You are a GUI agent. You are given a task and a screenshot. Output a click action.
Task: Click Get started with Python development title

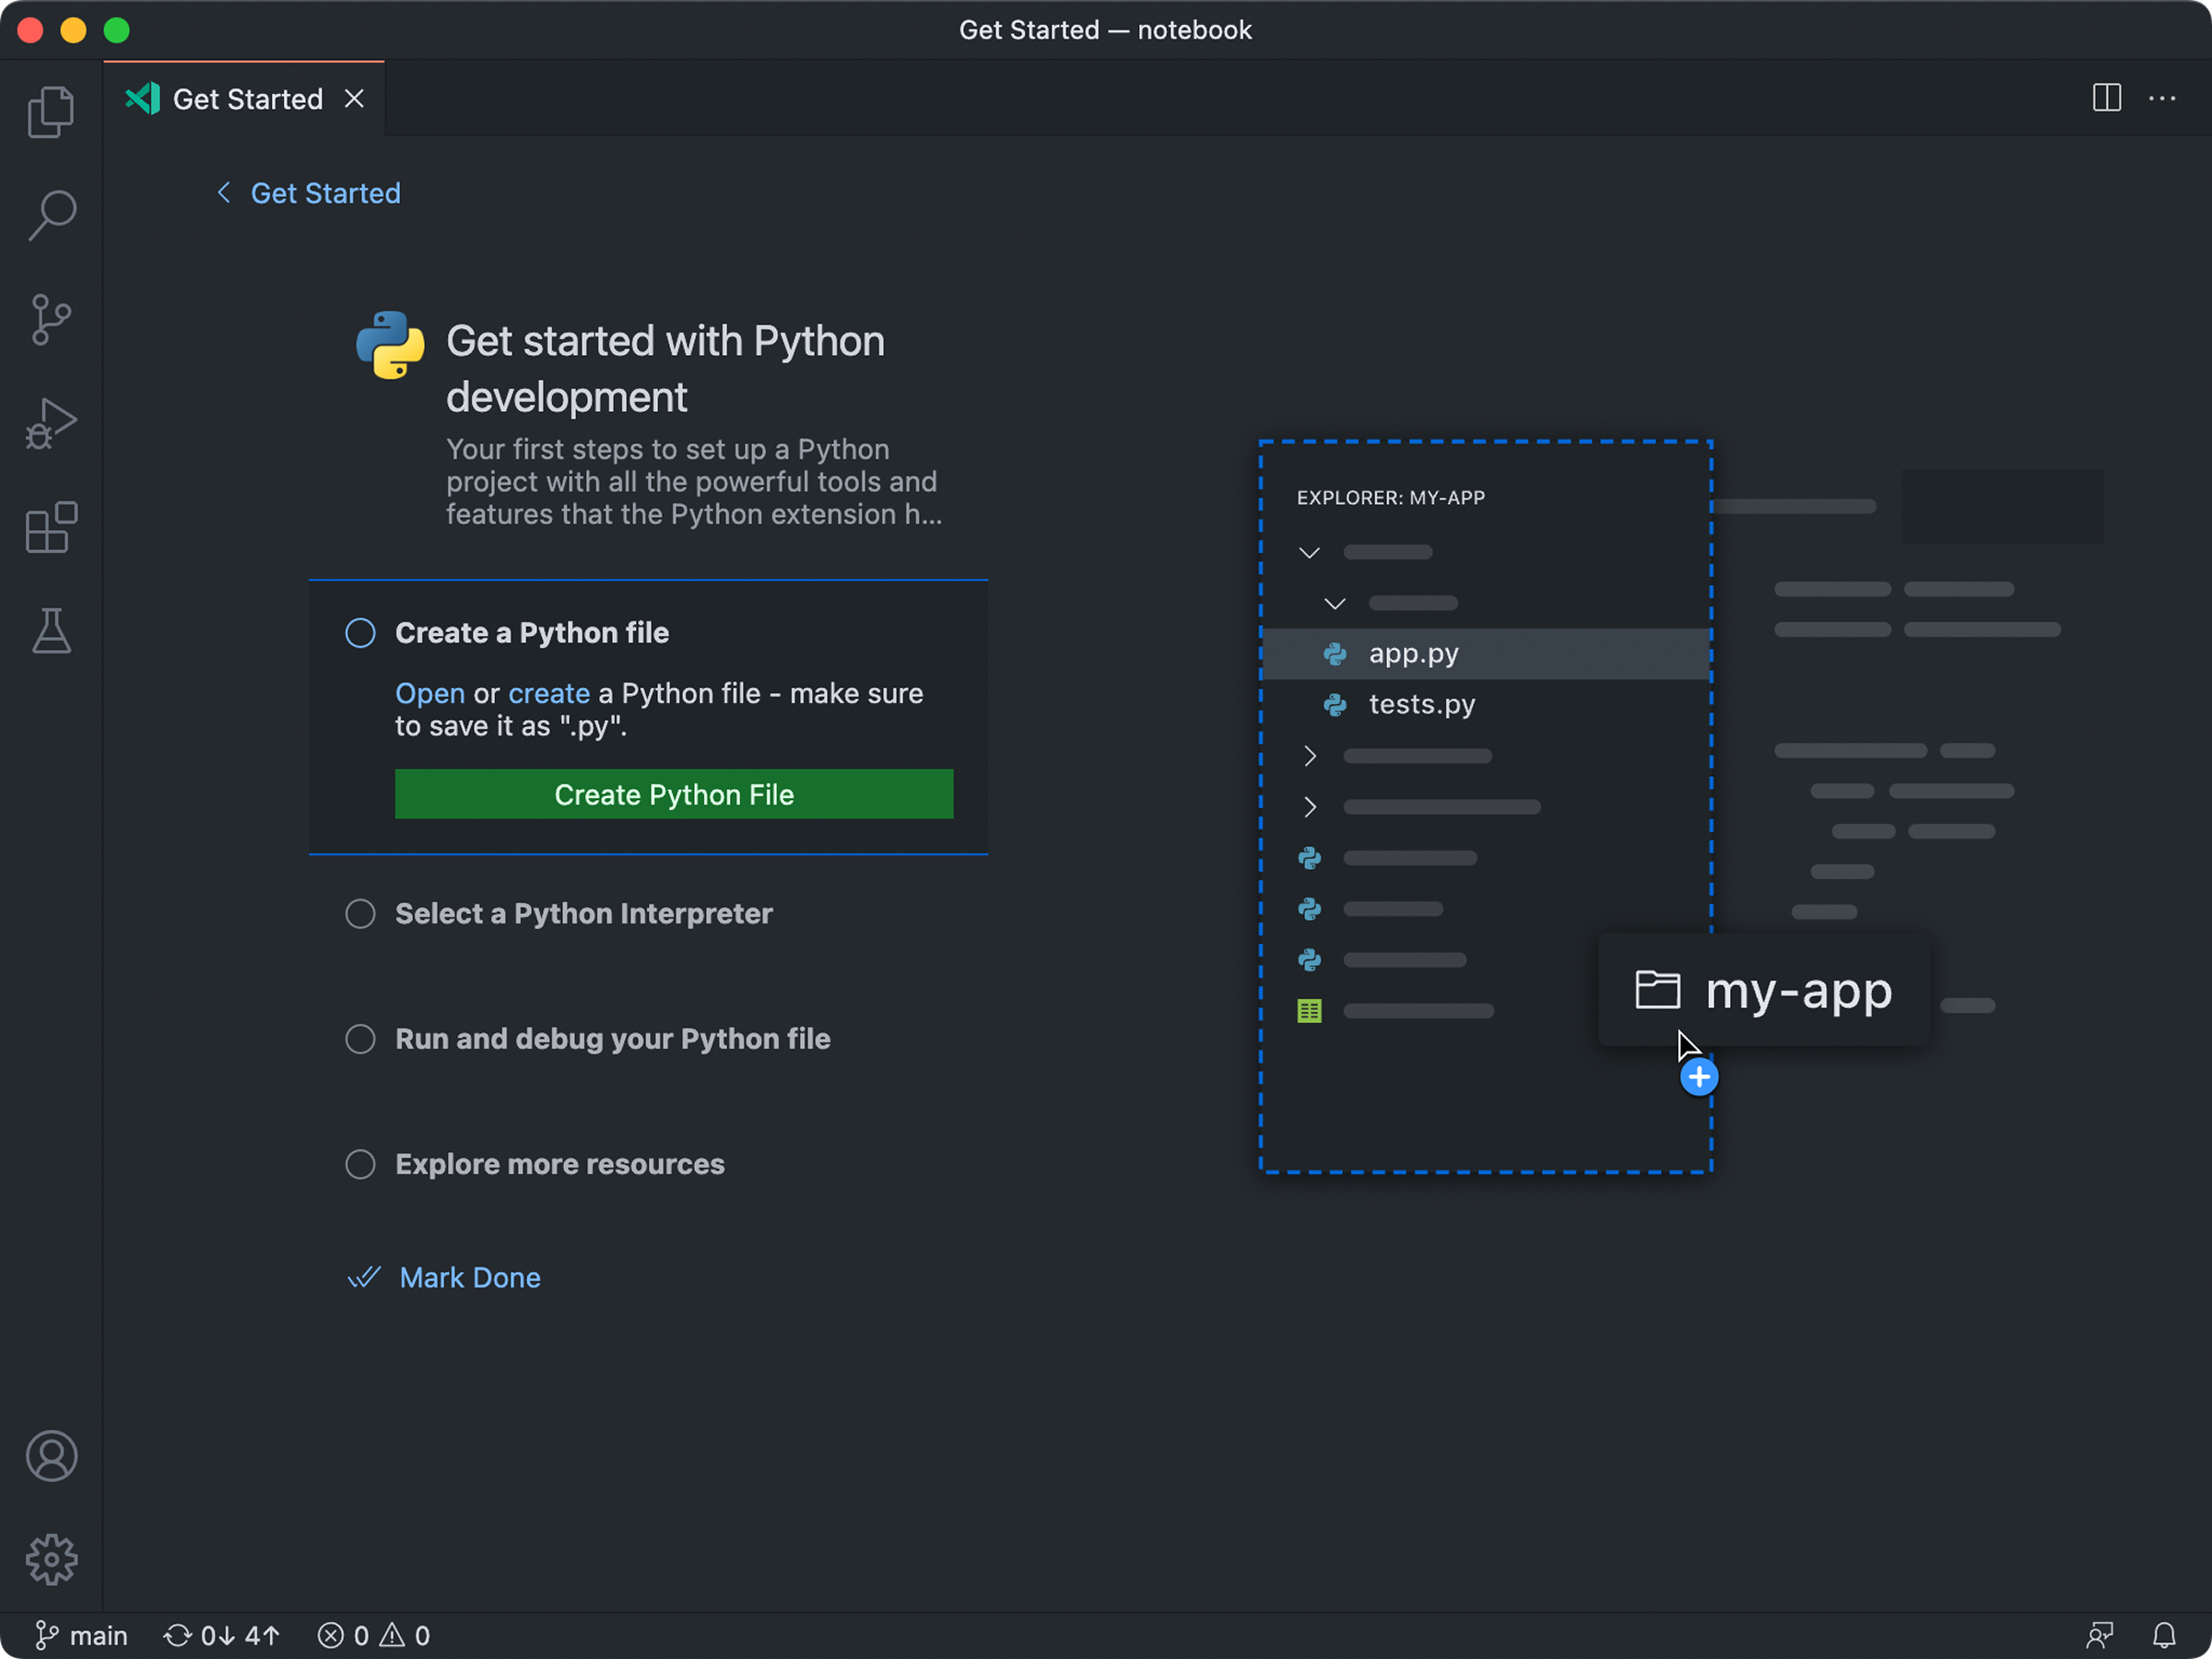(x=665, y=369)
